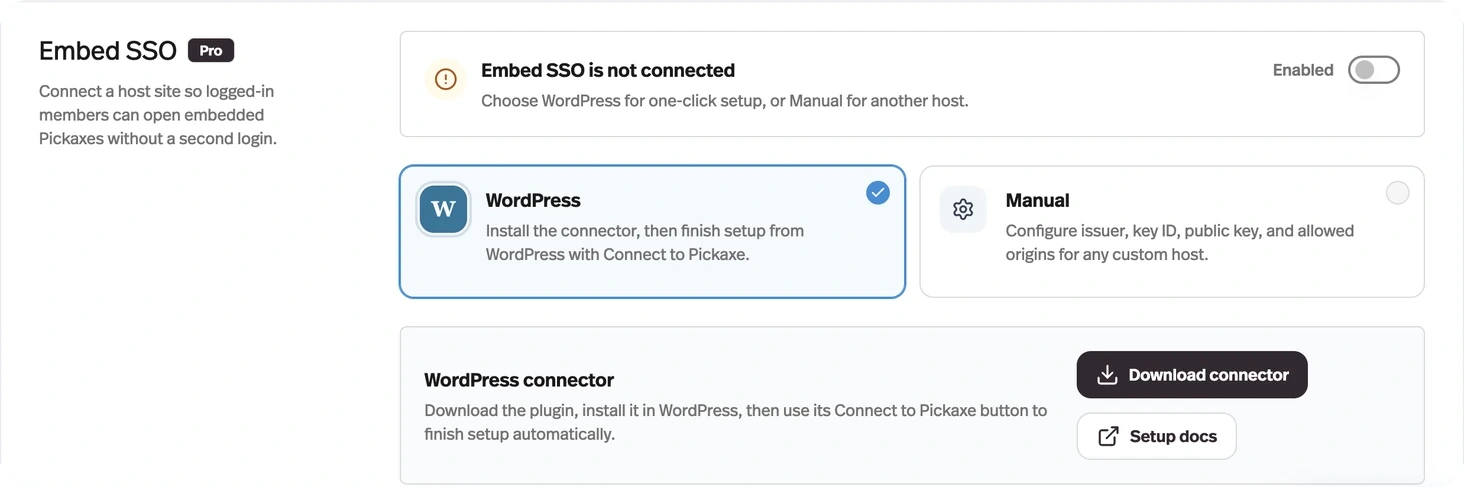Click the 'Configure issuer, key ID' description text
Screen dimensions: 1464x487
tap(1180, 242)
